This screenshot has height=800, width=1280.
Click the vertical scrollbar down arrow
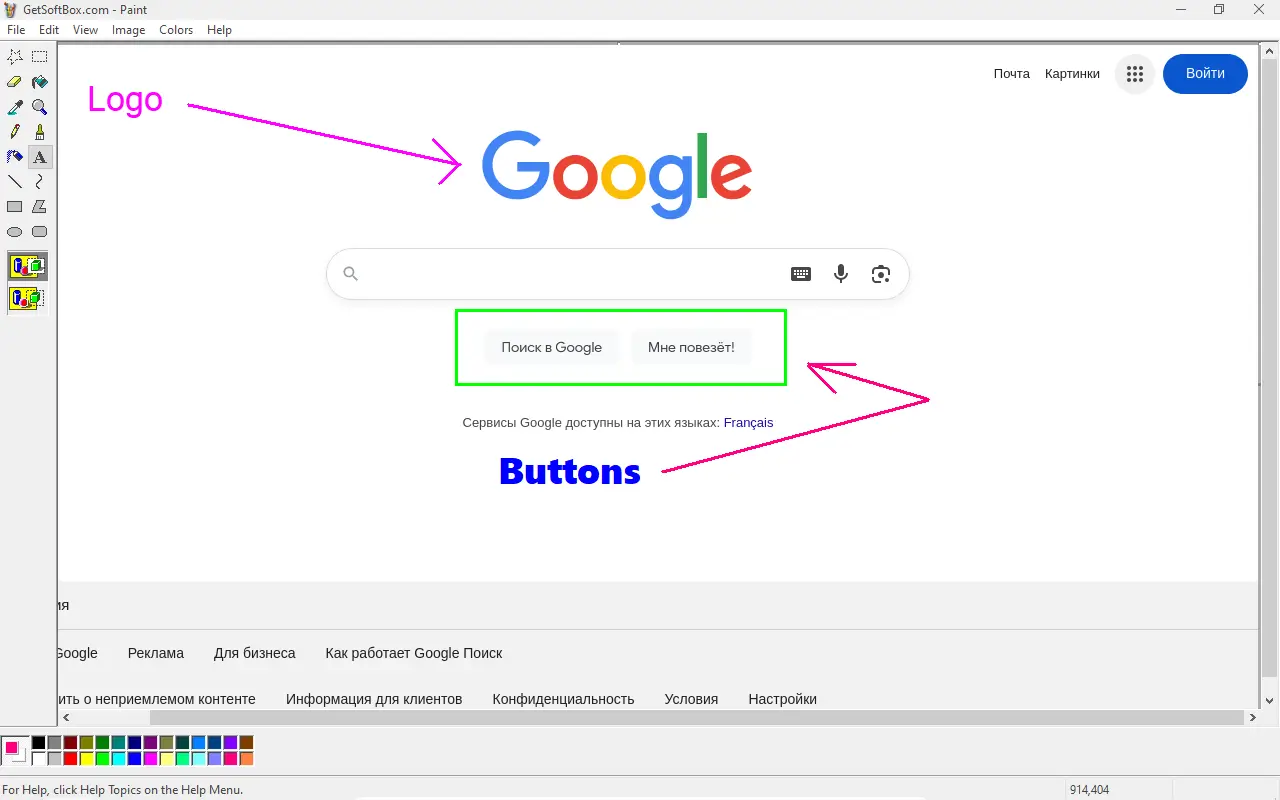pos(1270,701)
